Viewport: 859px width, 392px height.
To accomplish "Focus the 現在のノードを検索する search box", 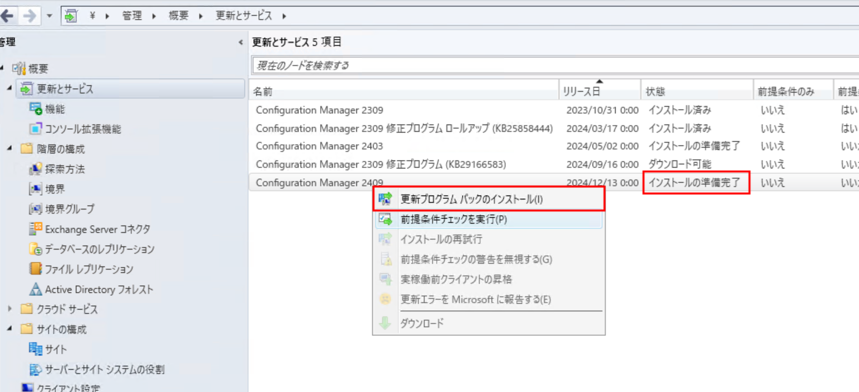I will point(555,66).
